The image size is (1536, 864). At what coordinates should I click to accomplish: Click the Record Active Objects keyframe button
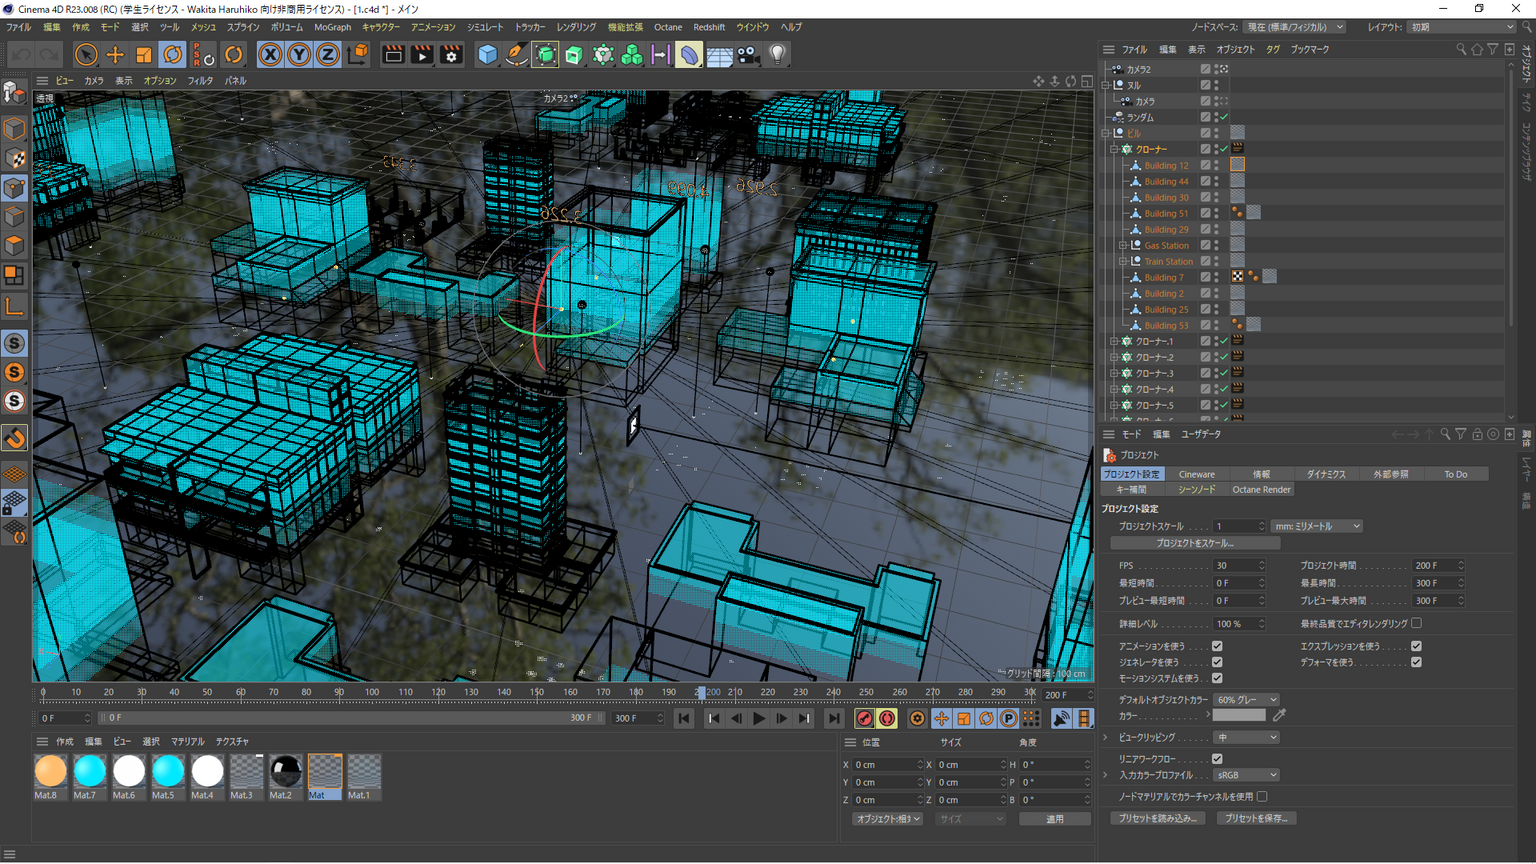864,718
